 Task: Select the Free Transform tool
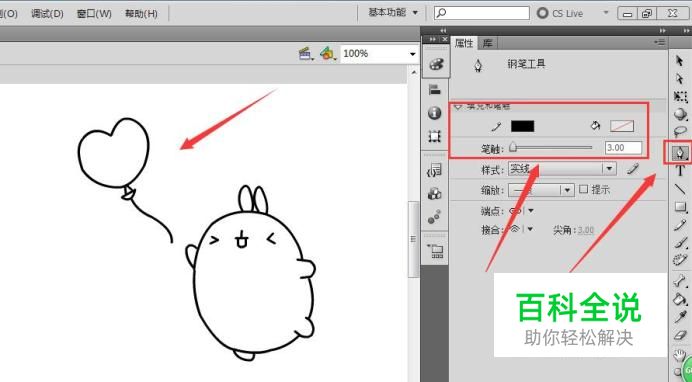(680, 96)
